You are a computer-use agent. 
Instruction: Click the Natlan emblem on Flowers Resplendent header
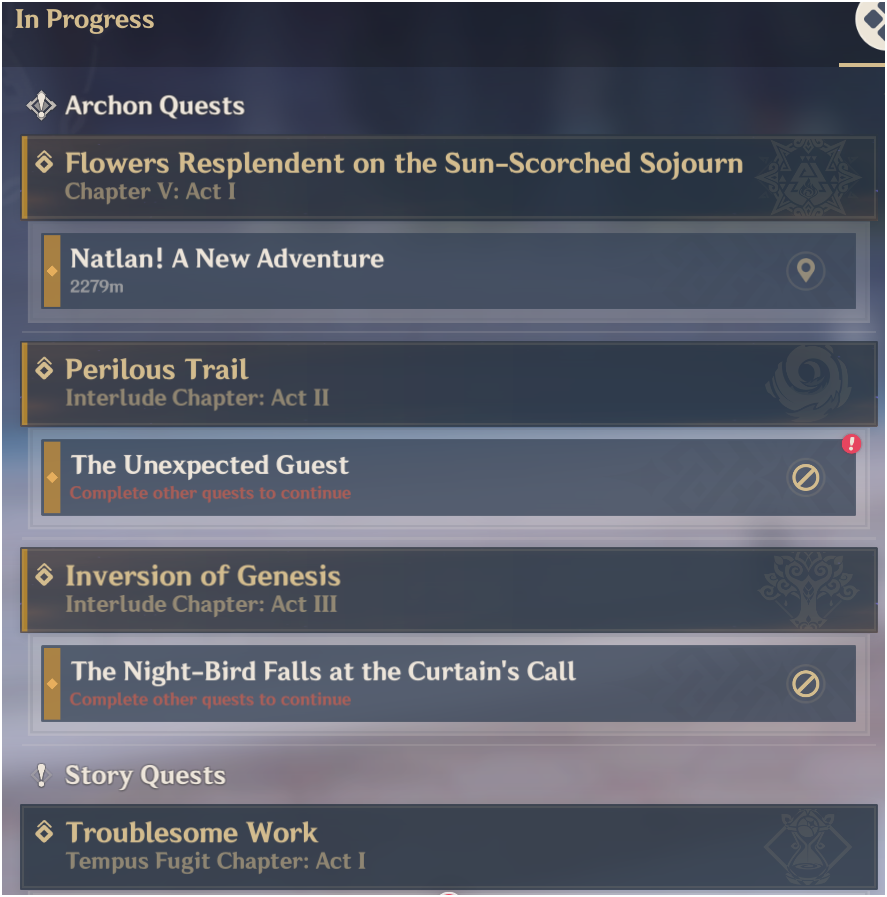pos(807,177)
